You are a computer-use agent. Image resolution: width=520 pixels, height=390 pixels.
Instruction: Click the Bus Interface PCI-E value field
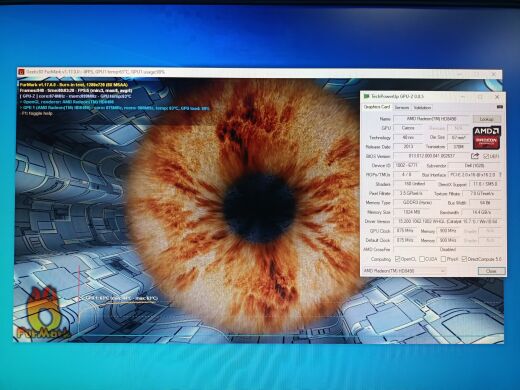473,175
